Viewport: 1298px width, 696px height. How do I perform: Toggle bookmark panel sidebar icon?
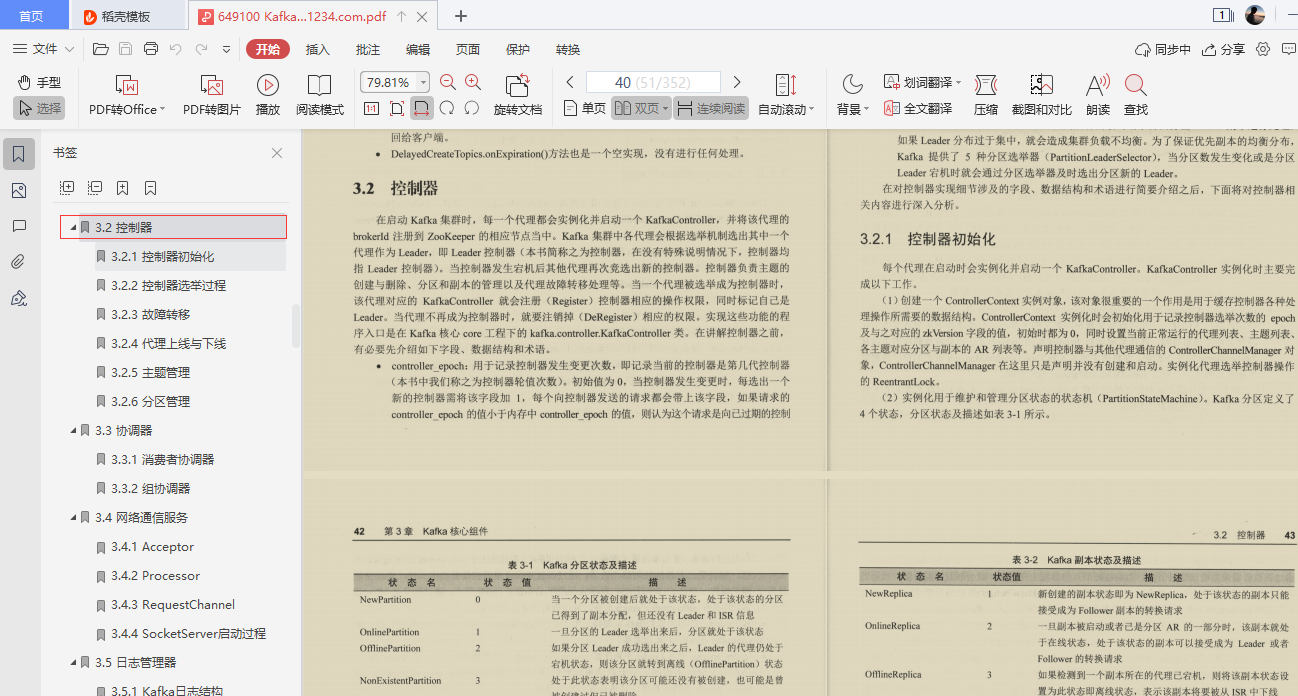click(x=18, y=154)
